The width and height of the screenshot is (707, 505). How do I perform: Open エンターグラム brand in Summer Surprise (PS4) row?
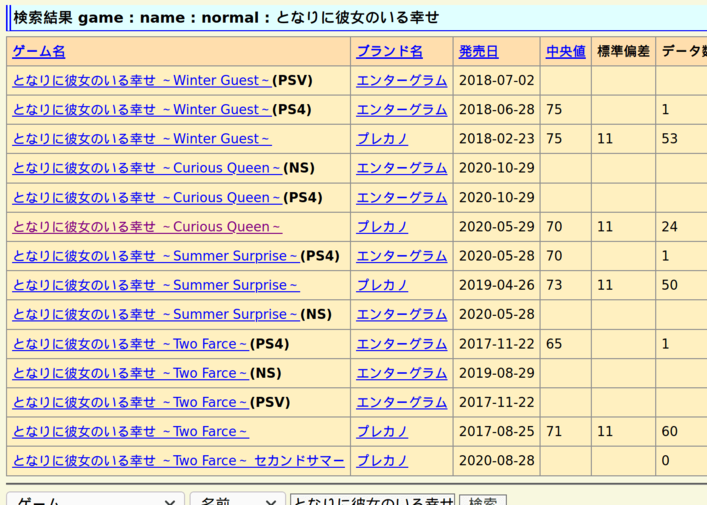tap(402, 256)
